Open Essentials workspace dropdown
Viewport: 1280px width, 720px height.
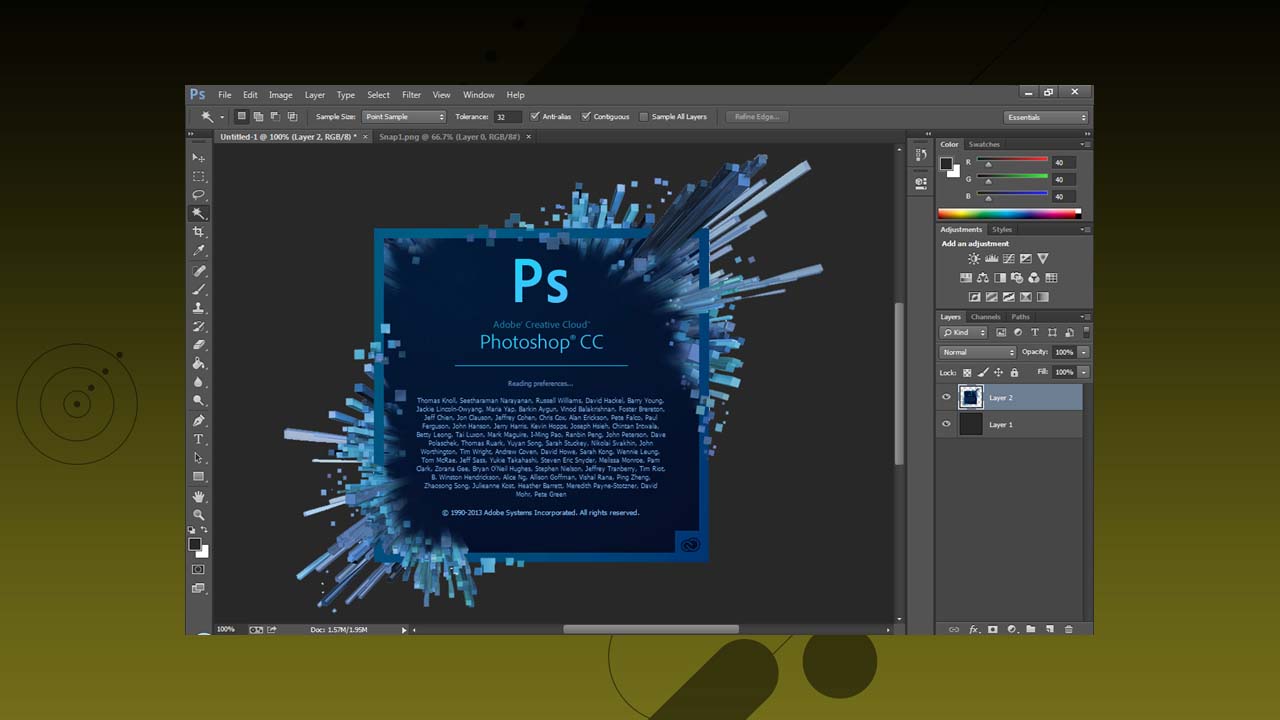[x=1046, y=117]
